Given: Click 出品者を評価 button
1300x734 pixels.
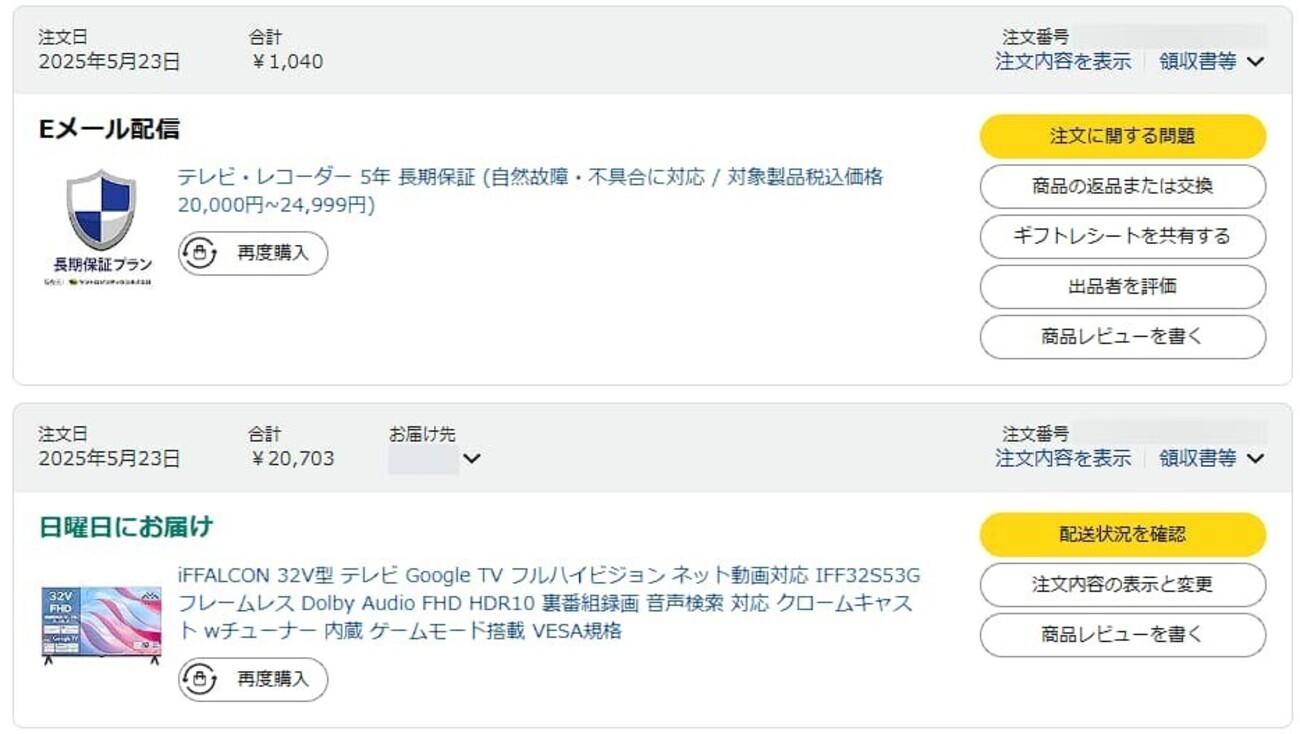Looking at the screenshot, I should (1122, 286).
